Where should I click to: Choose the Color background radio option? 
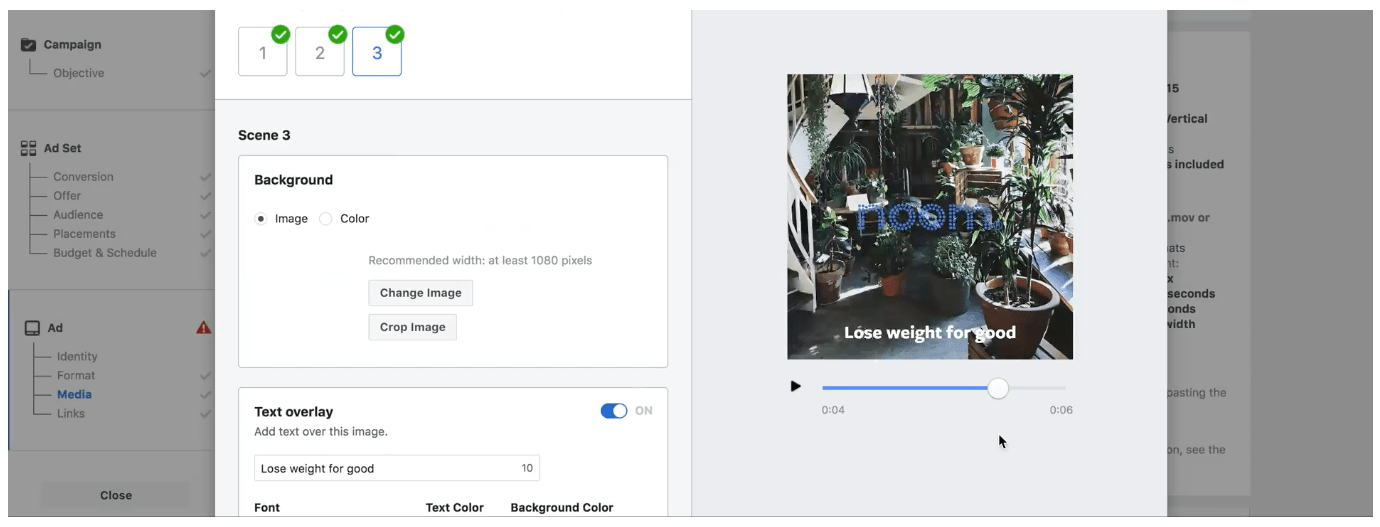point(326,219)
